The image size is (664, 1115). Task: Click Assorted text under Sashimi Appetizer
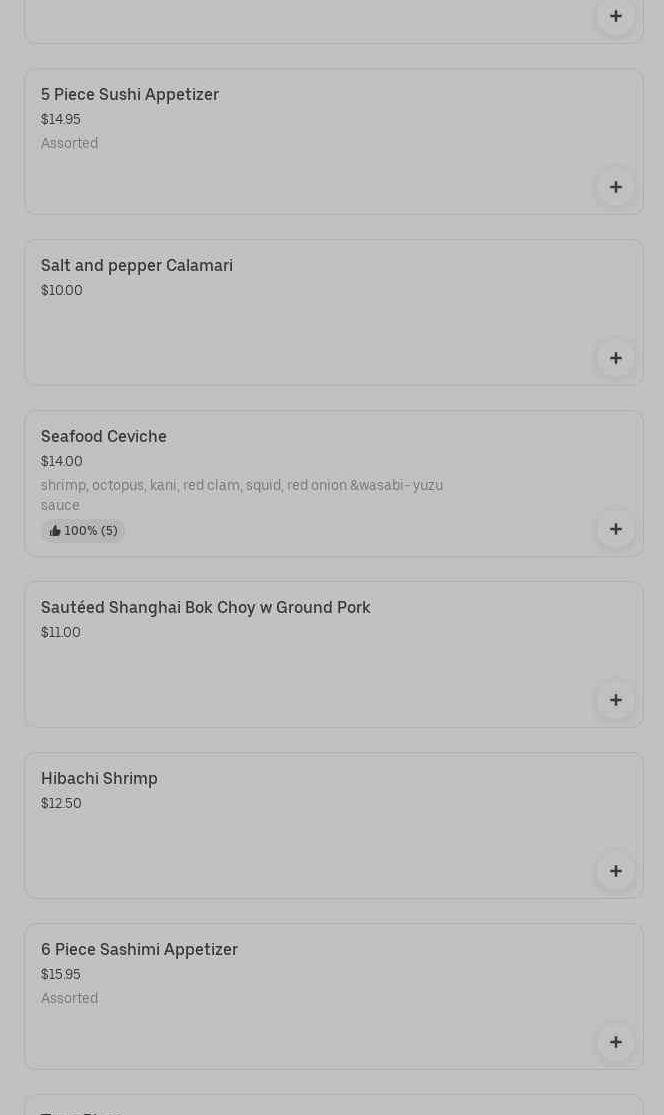(69, 999)
